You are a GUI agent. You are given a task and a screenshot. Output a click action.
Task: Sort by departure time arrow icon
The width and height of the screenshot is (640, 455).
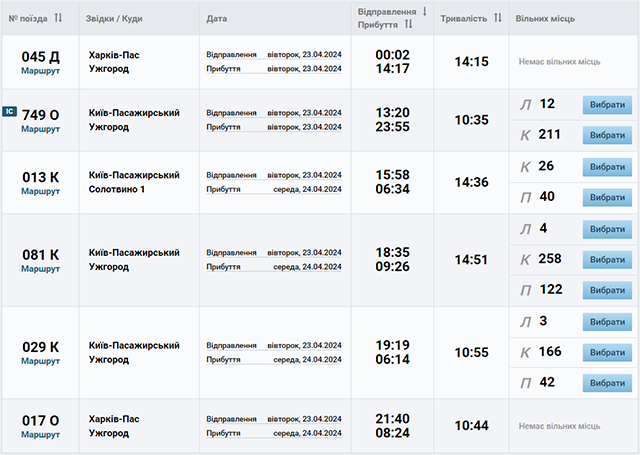(424, 11)
